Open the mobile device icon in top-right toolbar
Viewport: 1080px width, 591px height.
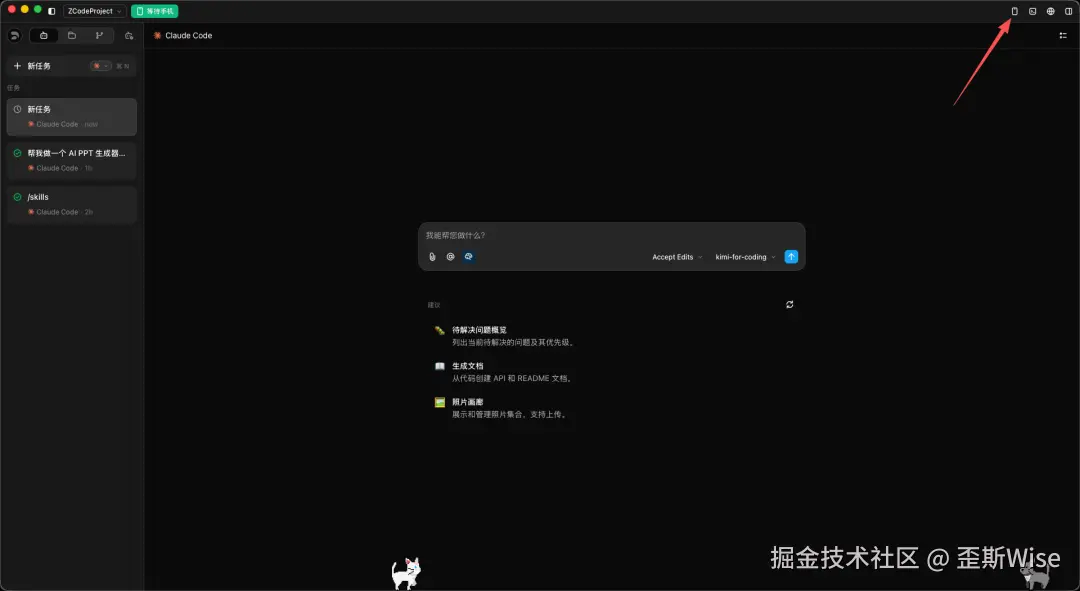click(1015, 11)
